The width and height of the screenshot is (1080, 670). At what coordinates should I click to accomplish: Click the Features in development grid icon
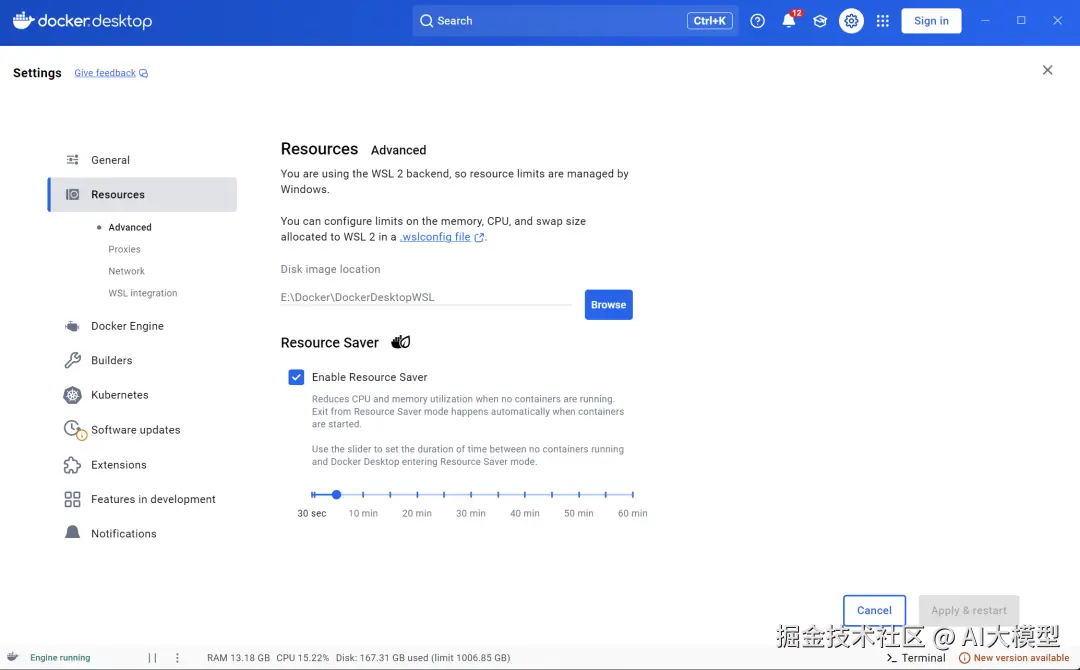72,499
